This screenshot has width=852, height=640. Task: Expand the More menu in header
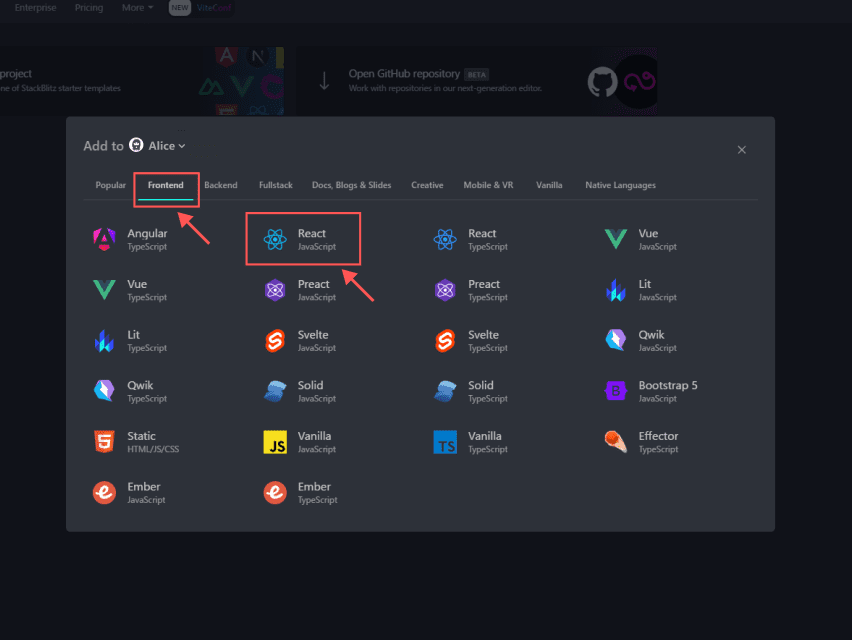point(137,8)
